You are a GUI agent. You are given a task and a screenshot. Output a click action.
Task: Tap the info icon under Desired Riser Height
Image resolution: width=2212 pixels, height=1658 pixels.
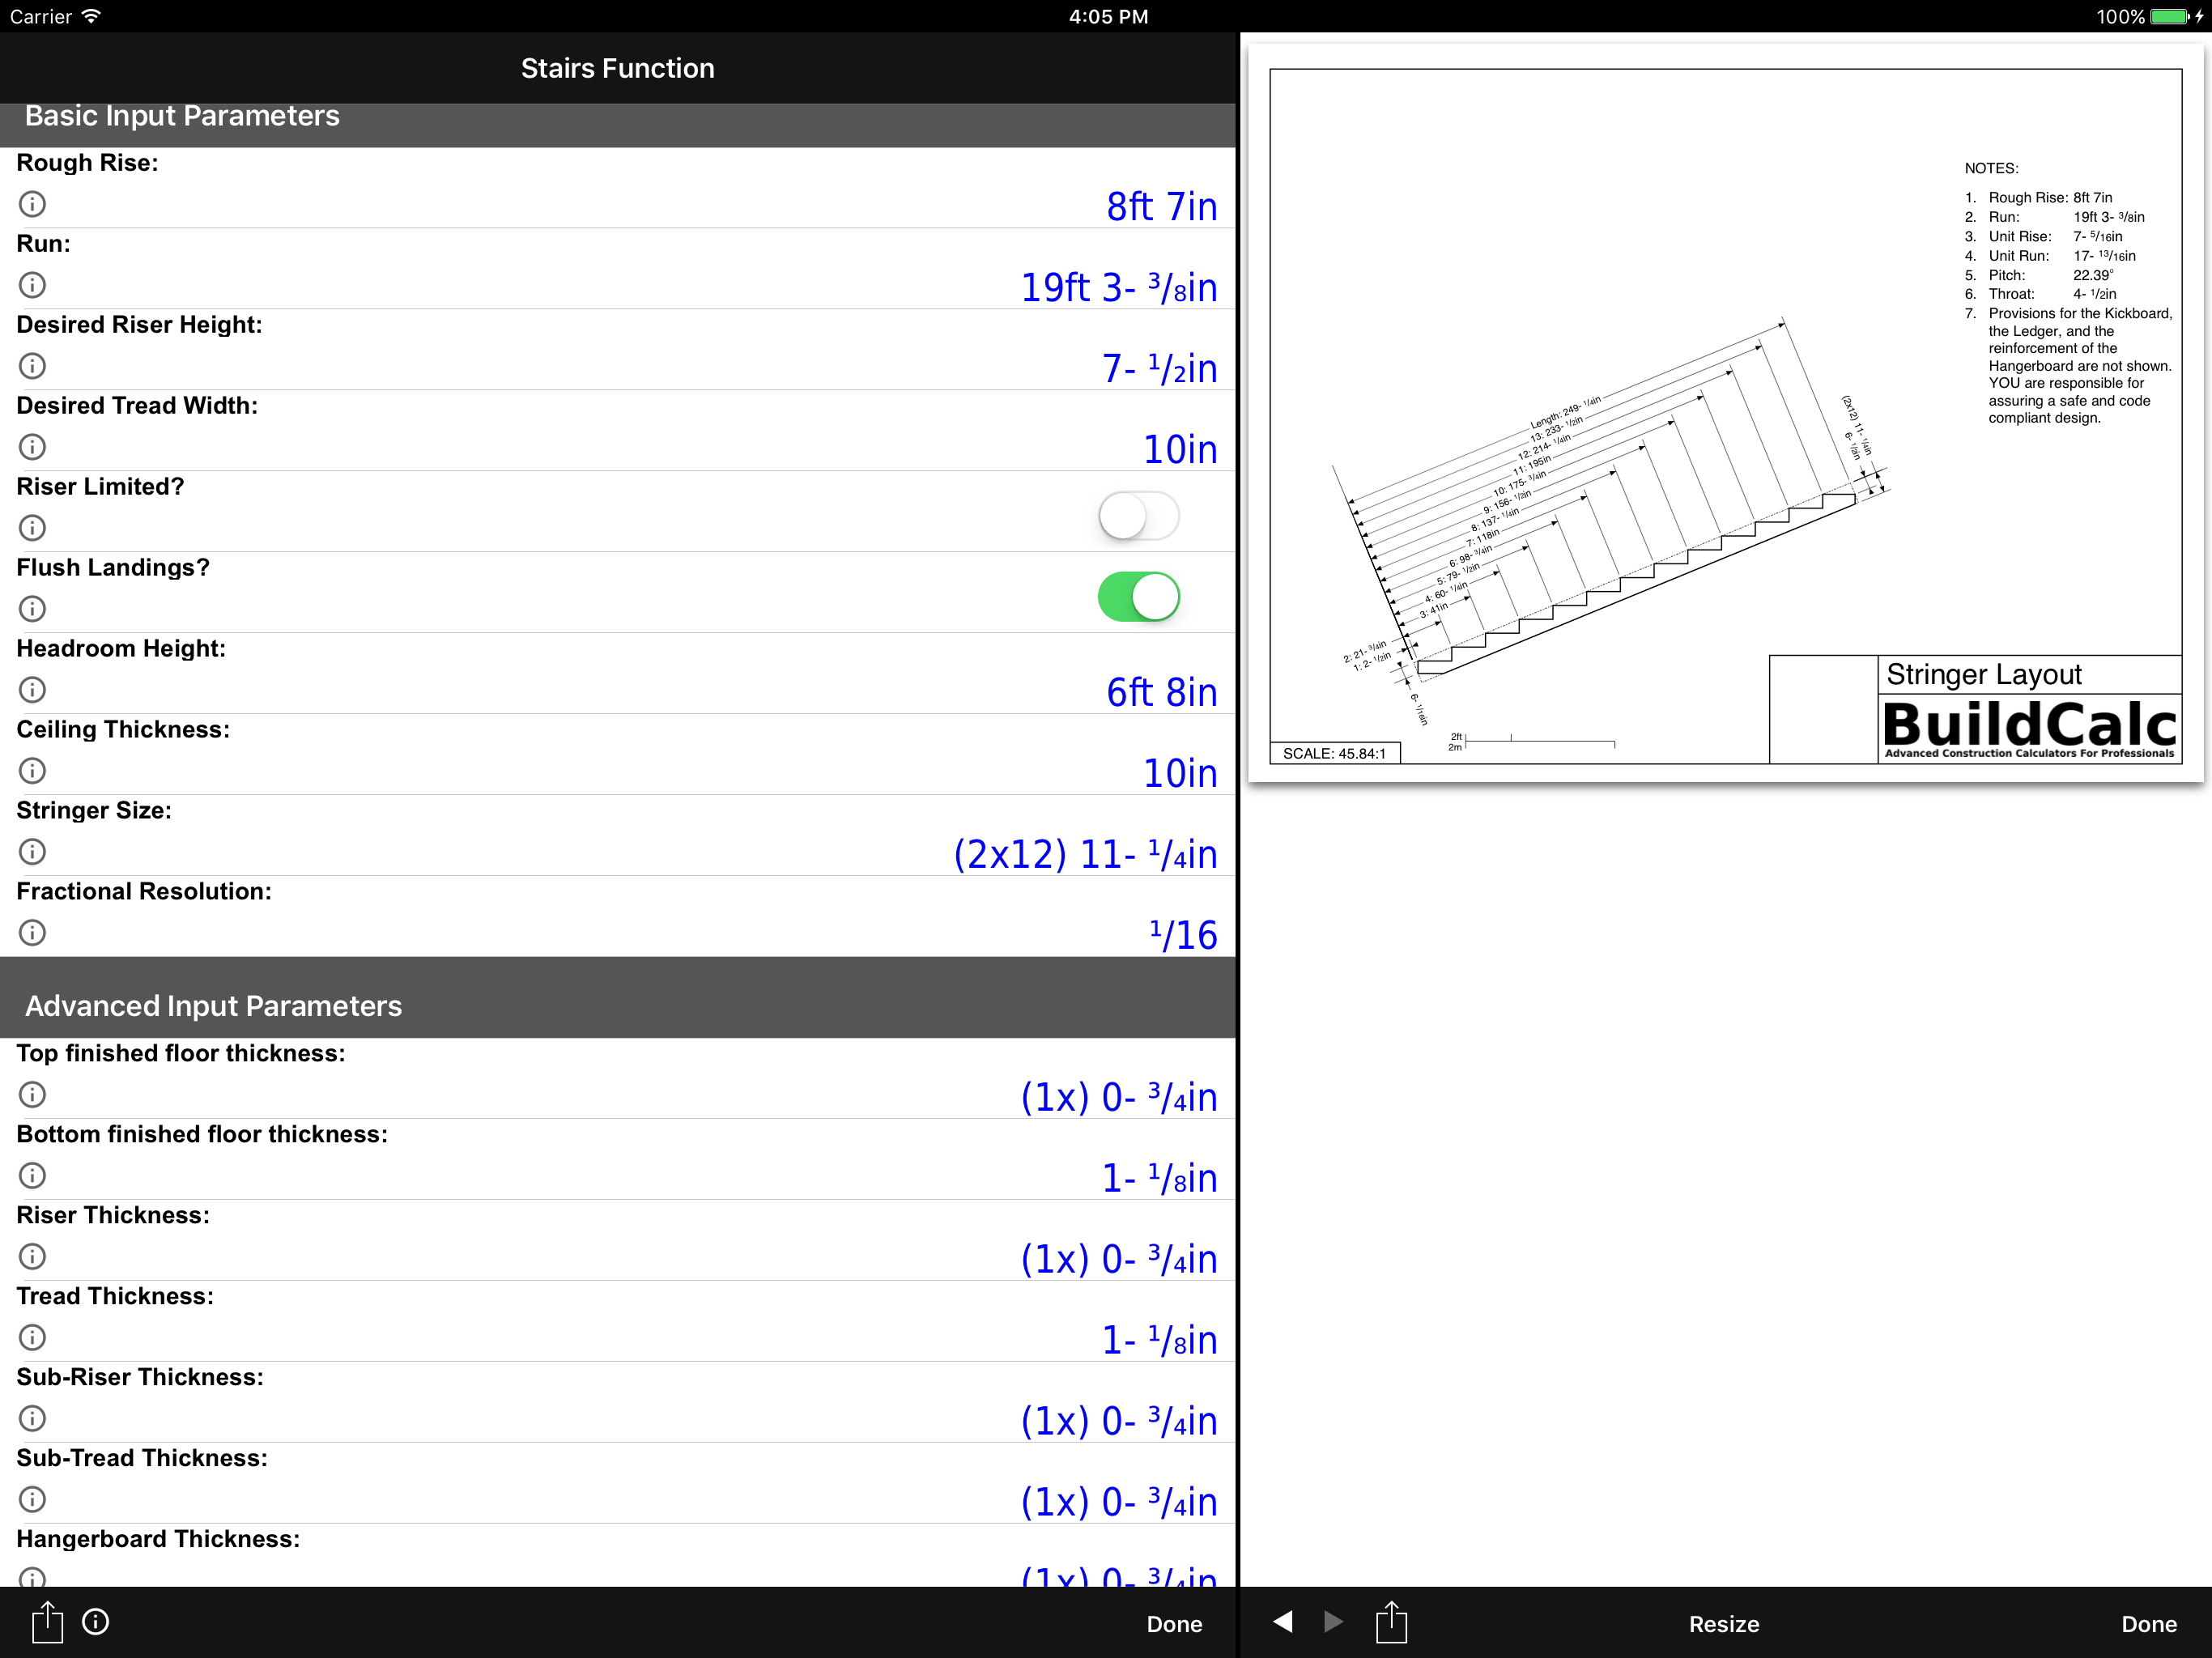click(32, 366)
